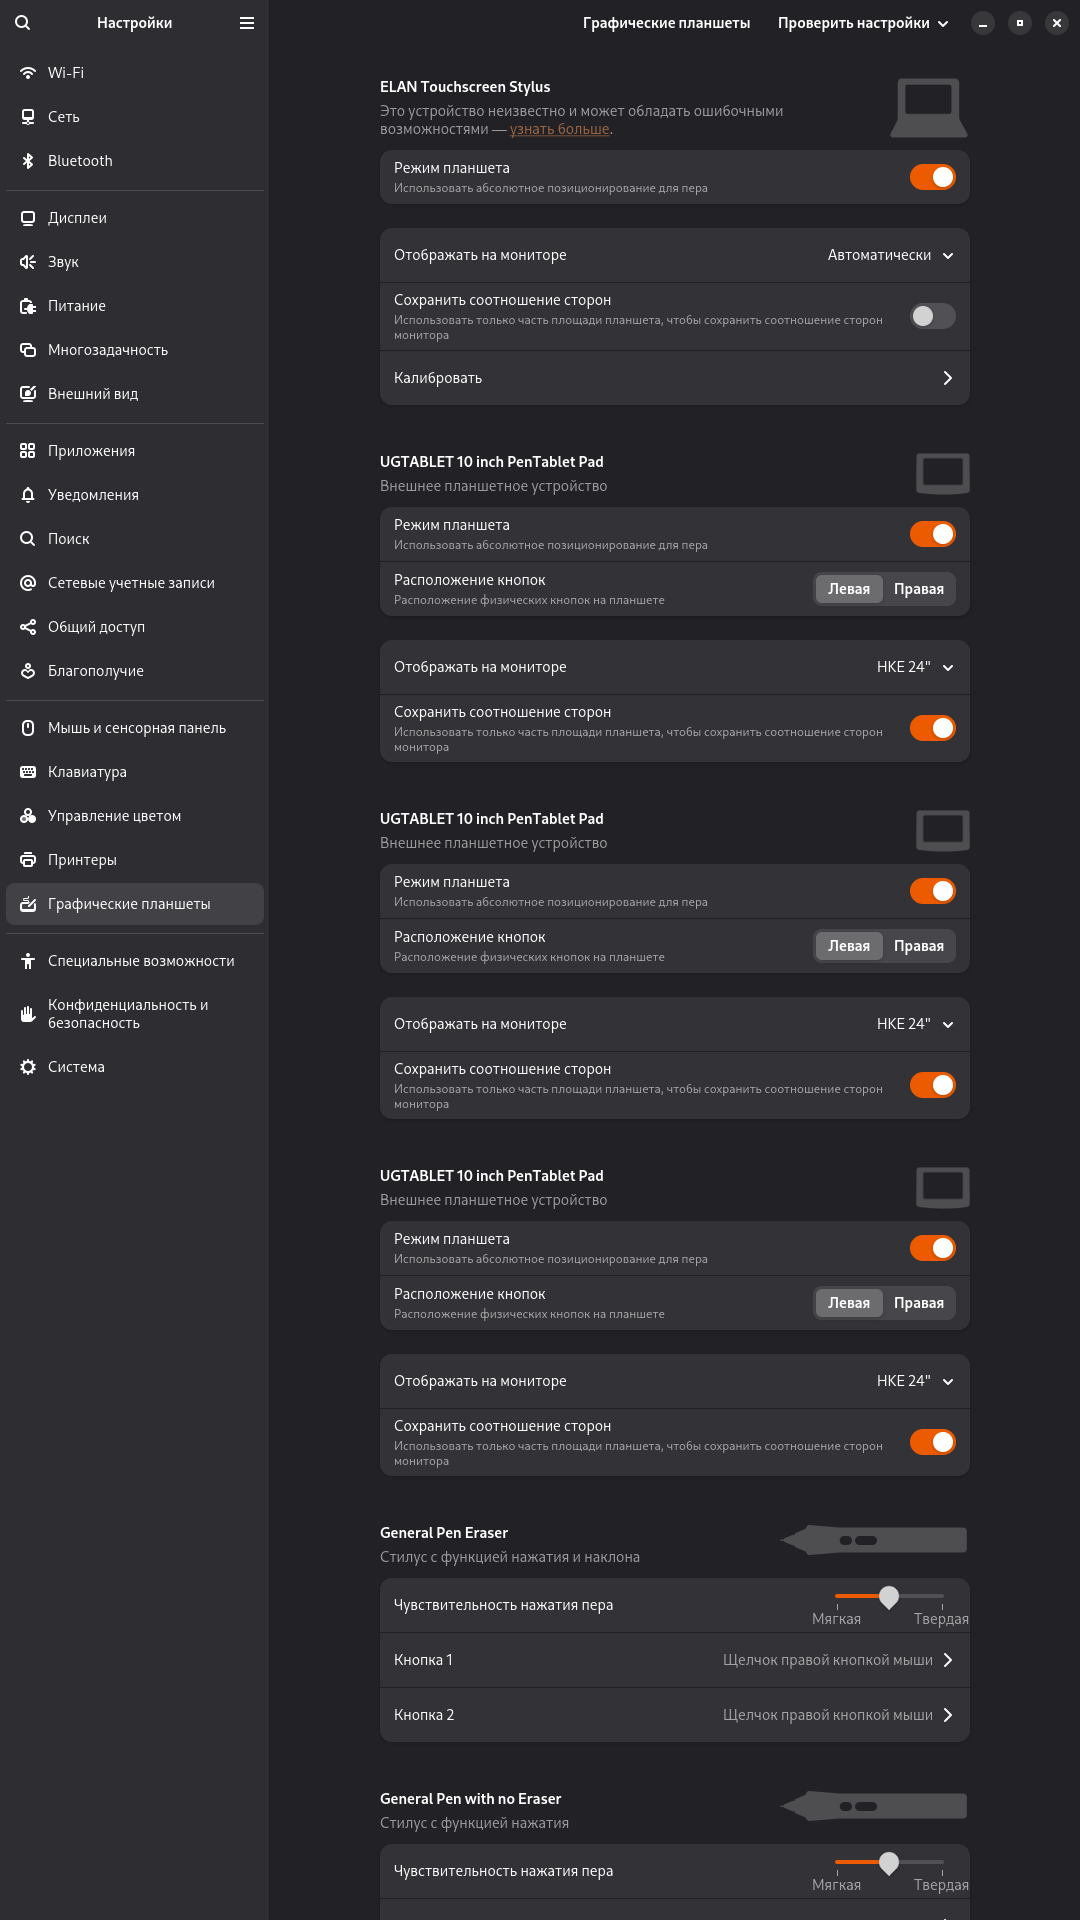
Task: Click General Pen Eraser pressure slider
Action: (889, 1596)
